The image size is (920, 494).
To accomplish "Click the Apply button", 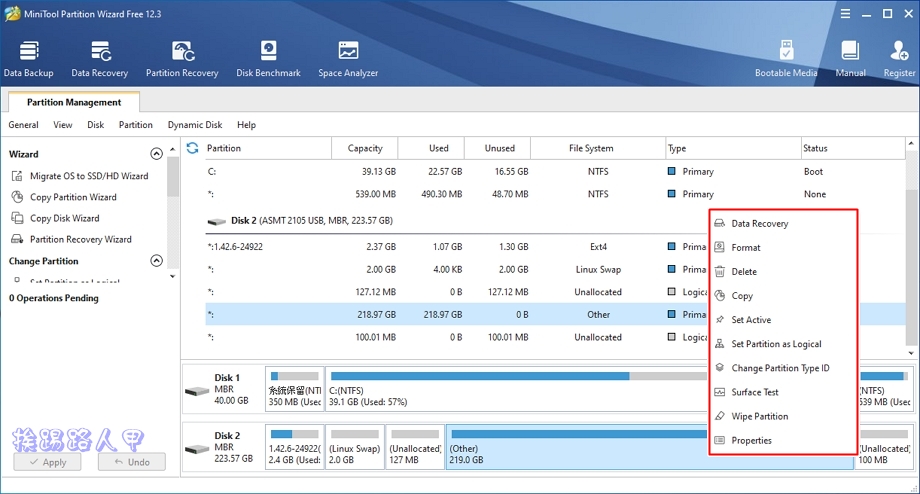I will pyautogui.click(x=47, y=462).
